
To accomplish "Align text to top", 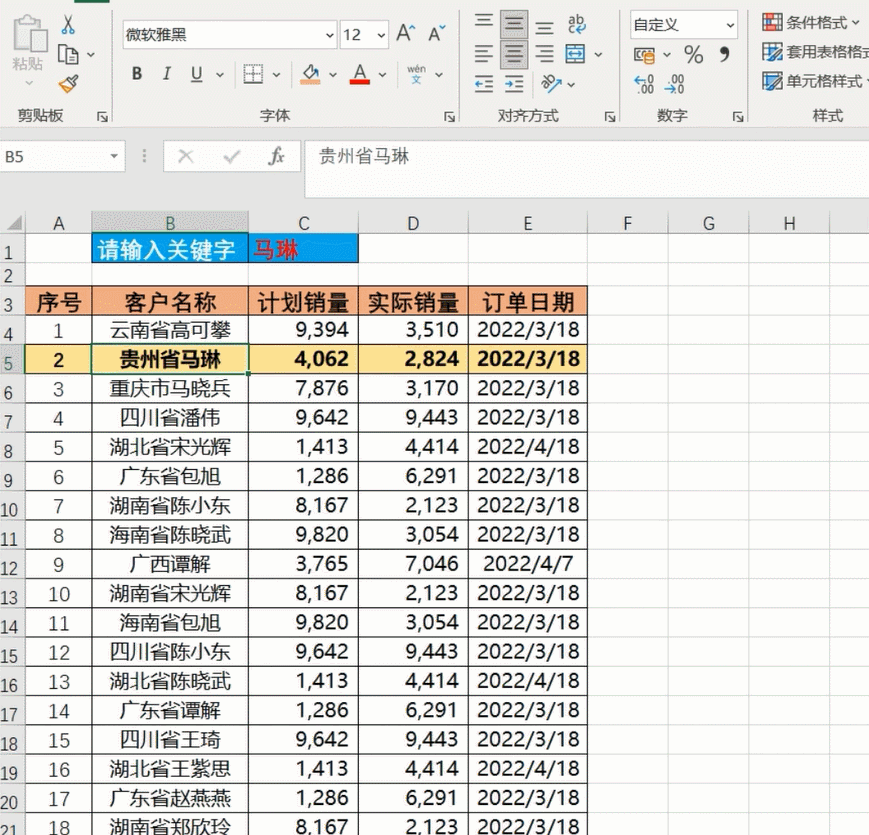I will tap(484, 22).
